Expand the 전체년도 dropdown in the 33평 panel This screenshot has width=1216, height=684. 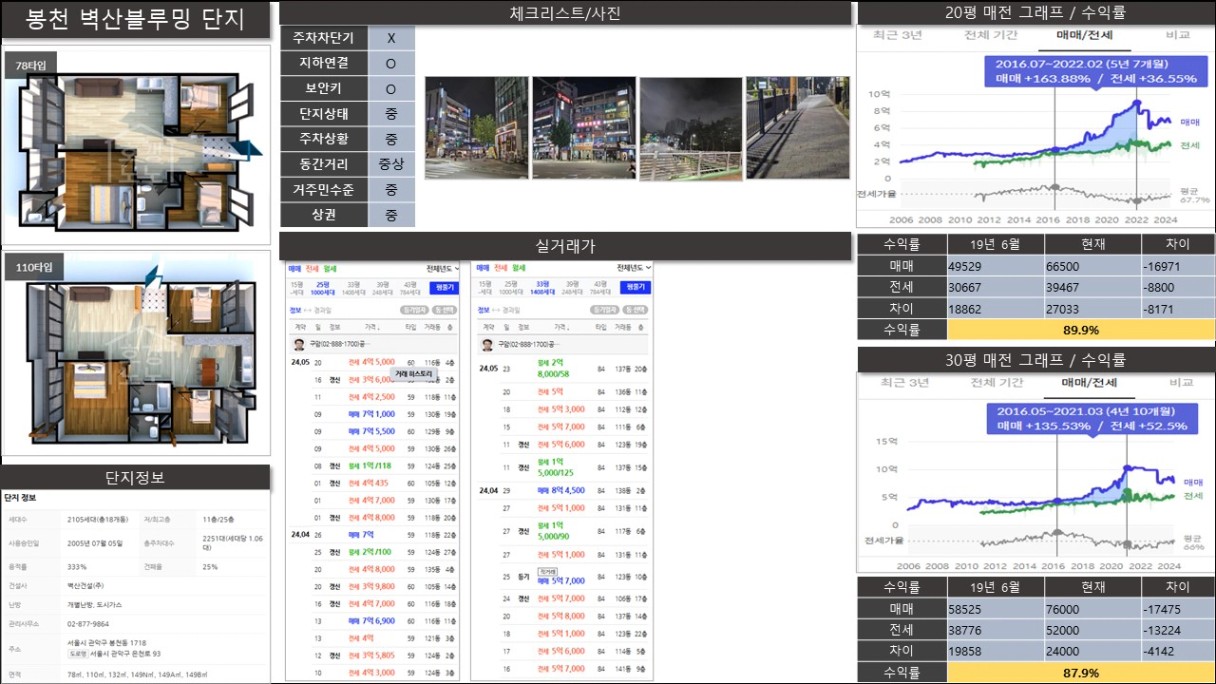[x=634, y=268]
